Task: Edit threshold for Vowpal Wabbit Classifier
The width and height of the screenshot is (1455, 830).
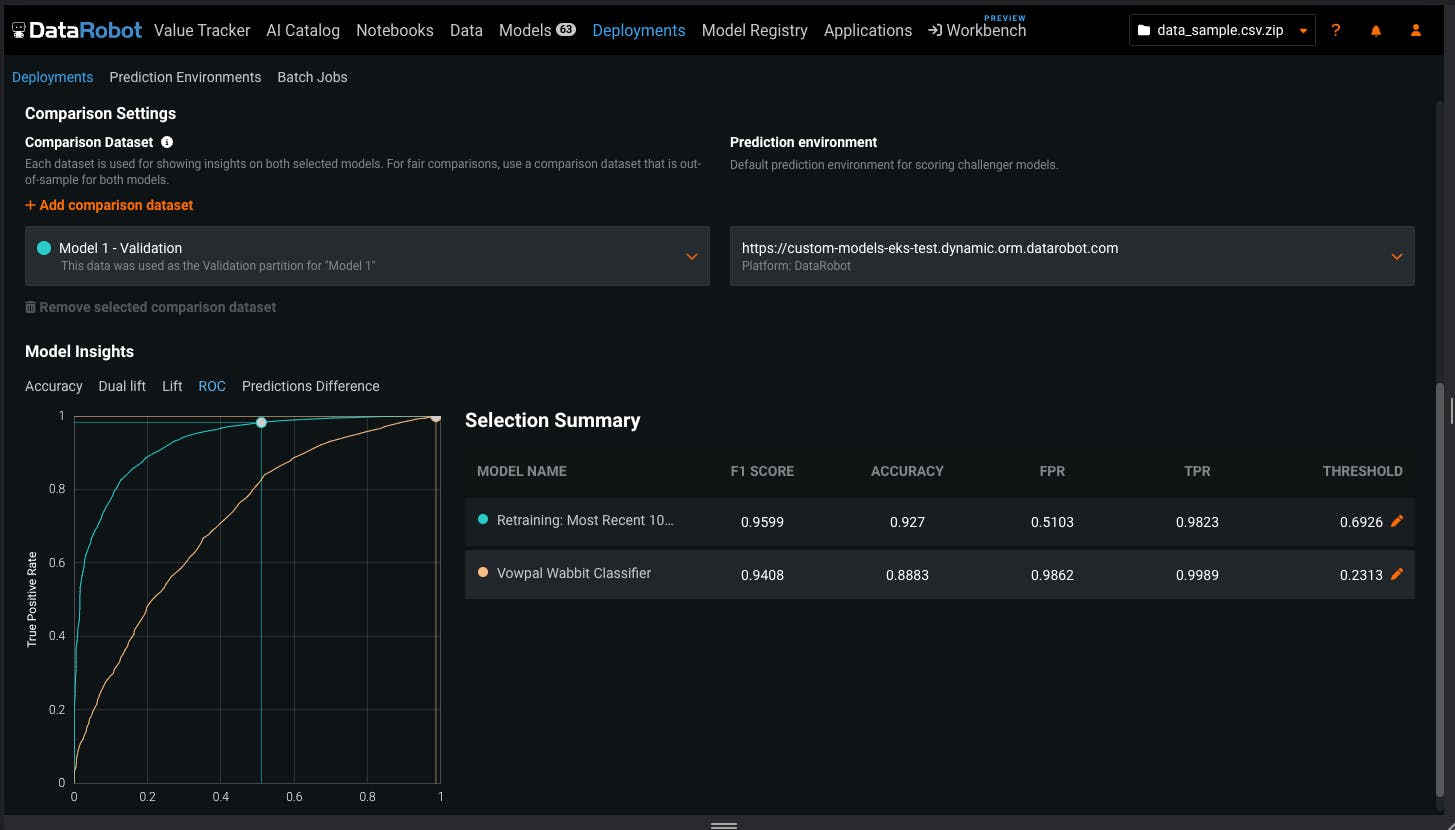Action: point(1397,574)
